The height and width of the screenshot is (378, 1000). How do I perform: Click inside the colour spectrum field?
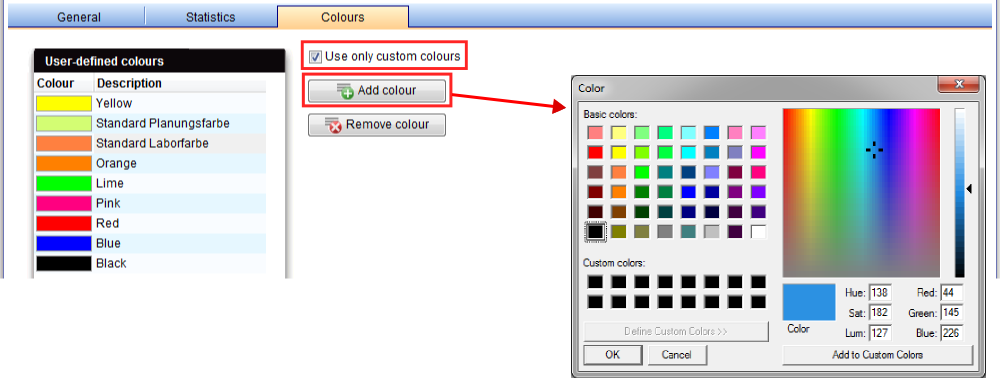click(862, 193)
